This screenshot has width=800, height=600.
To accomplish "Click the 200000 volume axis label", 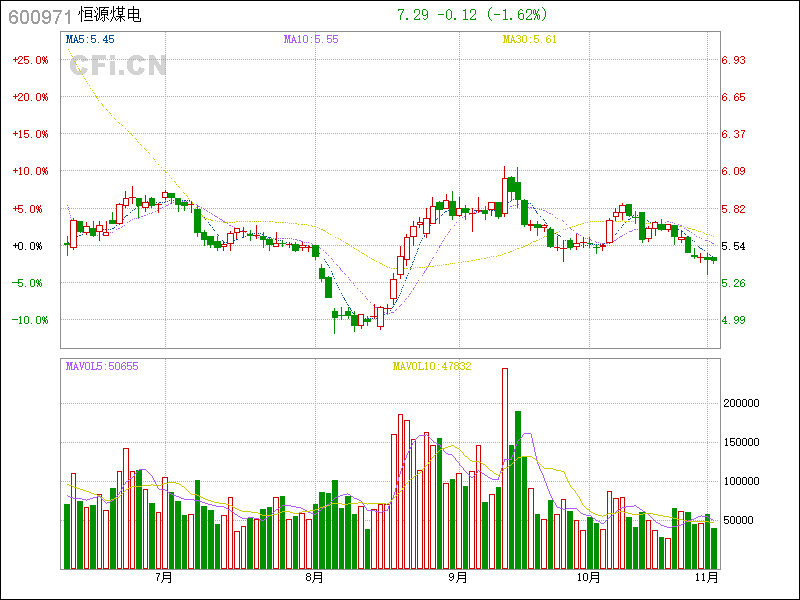I will (743, 404).
